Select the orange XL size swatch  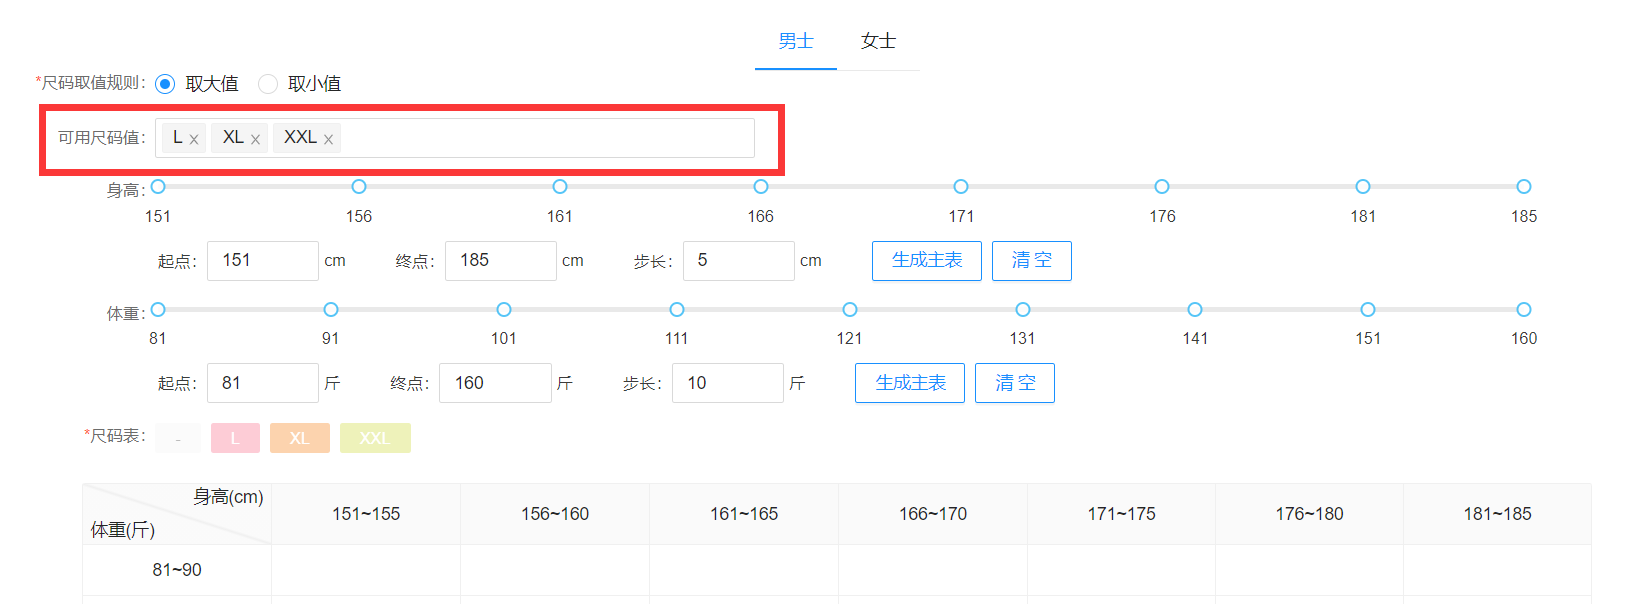[x=299, y=438]
